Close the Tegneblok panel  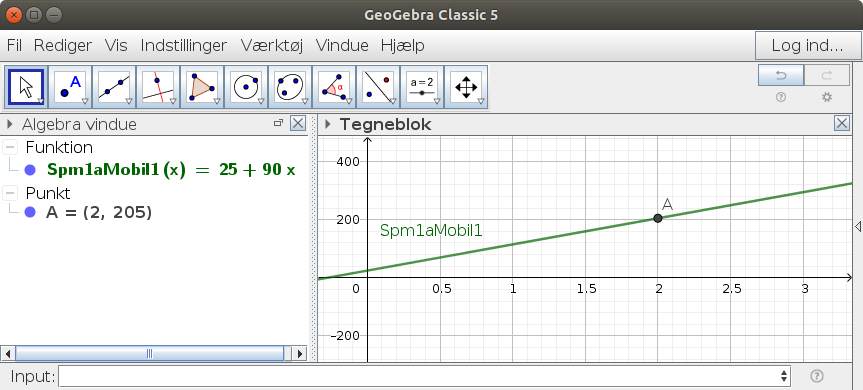(x=842, y=123)
